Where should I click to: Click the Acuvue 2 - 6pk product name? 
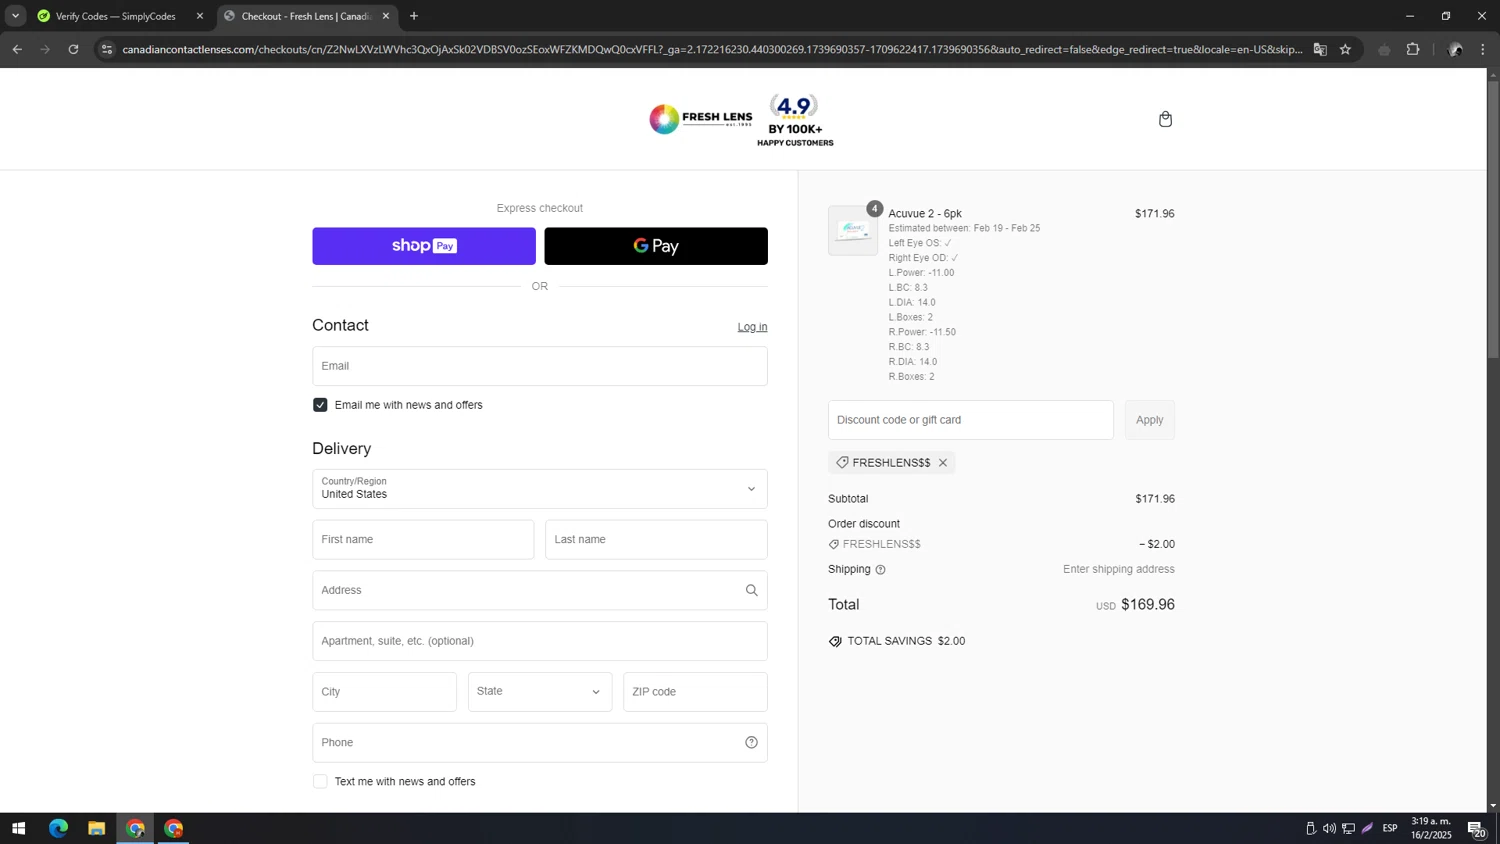pos(925,214)
